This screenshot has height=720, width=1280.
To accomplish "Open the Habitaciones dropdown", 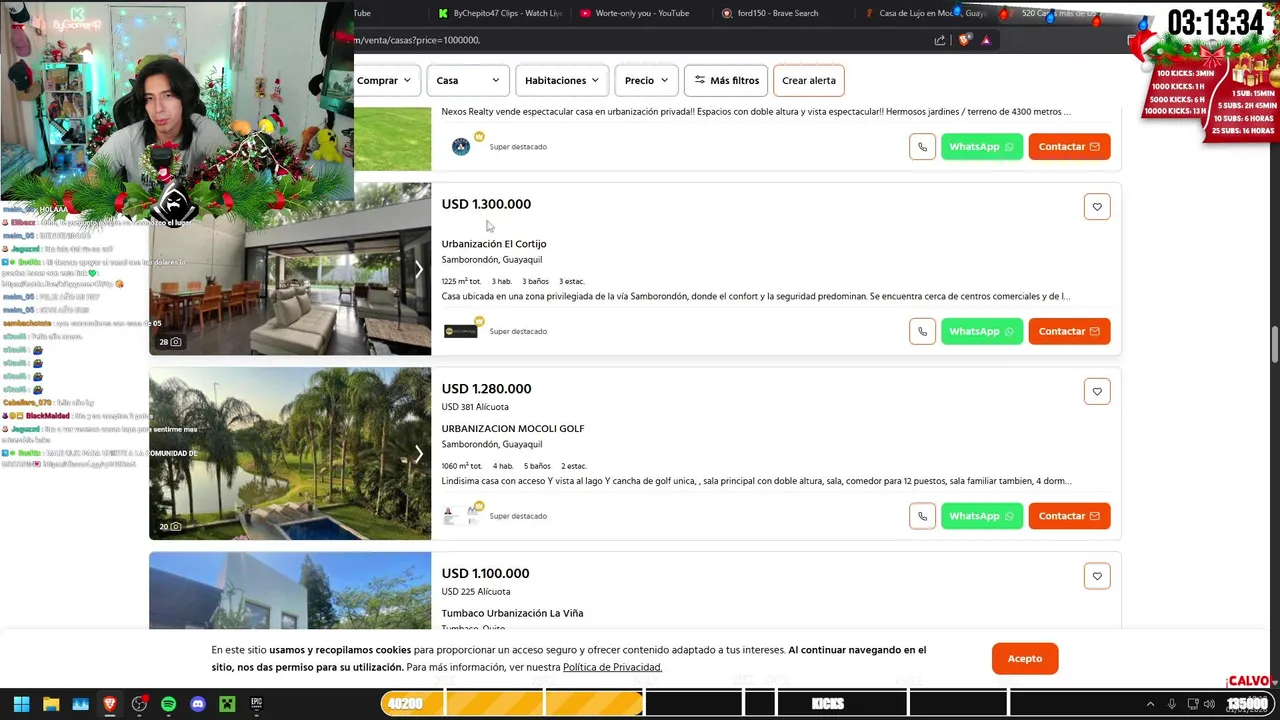I will click(562, 80).
